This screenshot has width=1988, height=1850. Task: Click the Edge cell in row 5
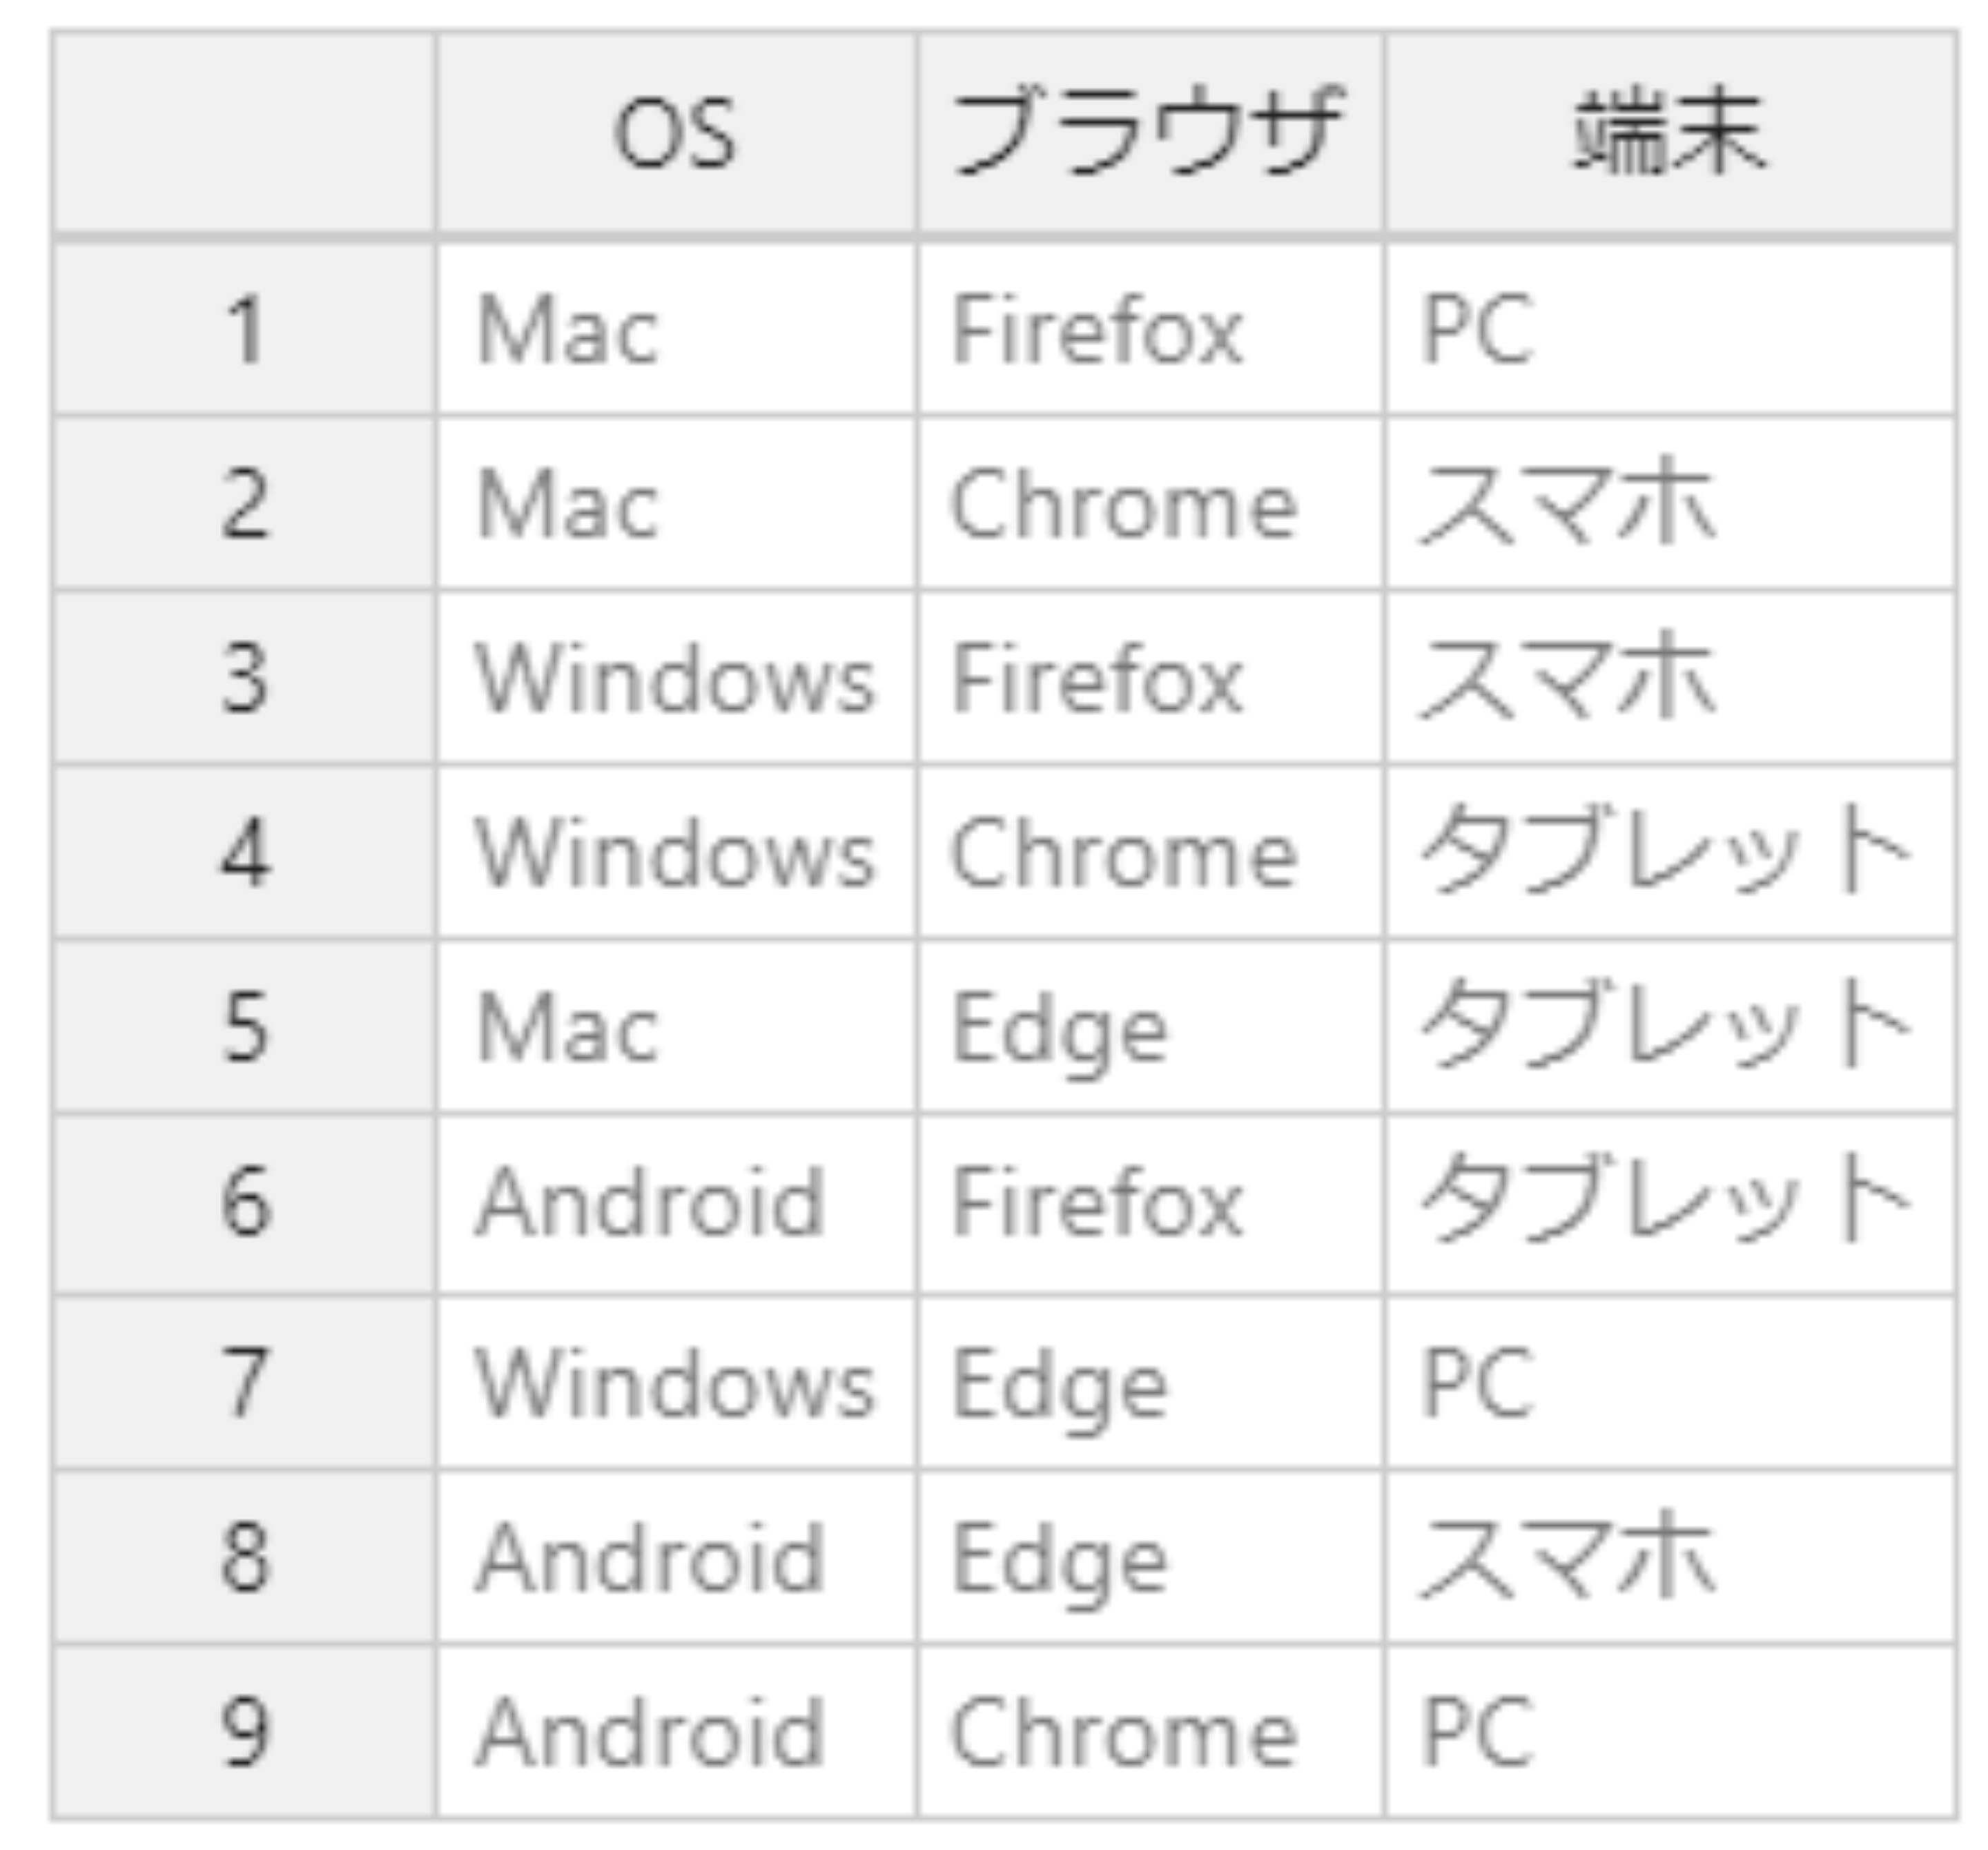[x=1151, y=1027]
